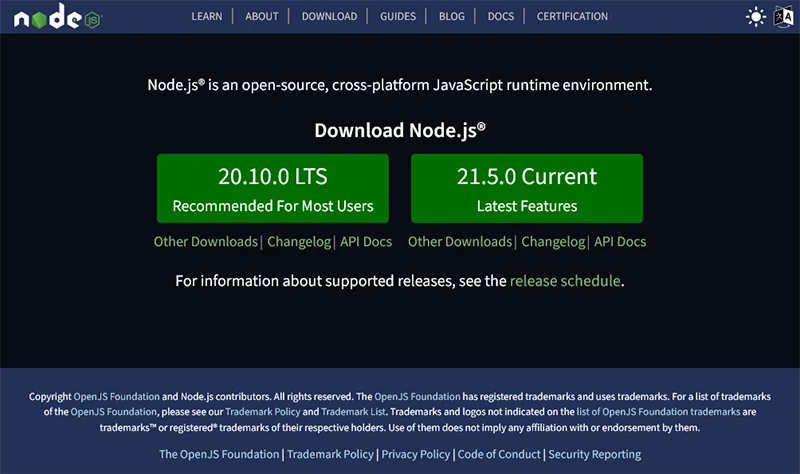Open the Security Reporting footer link

594,454
